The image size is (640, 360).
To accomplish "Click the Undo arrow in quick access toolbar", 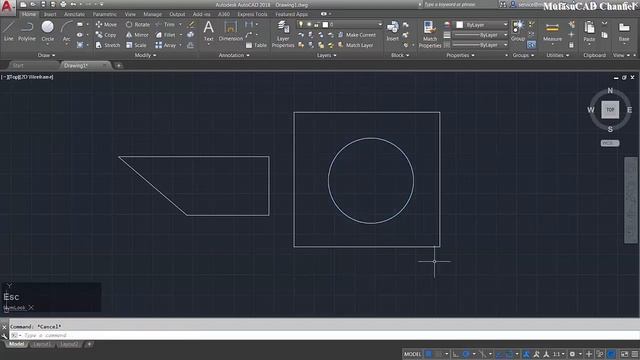I will point(73,4).
